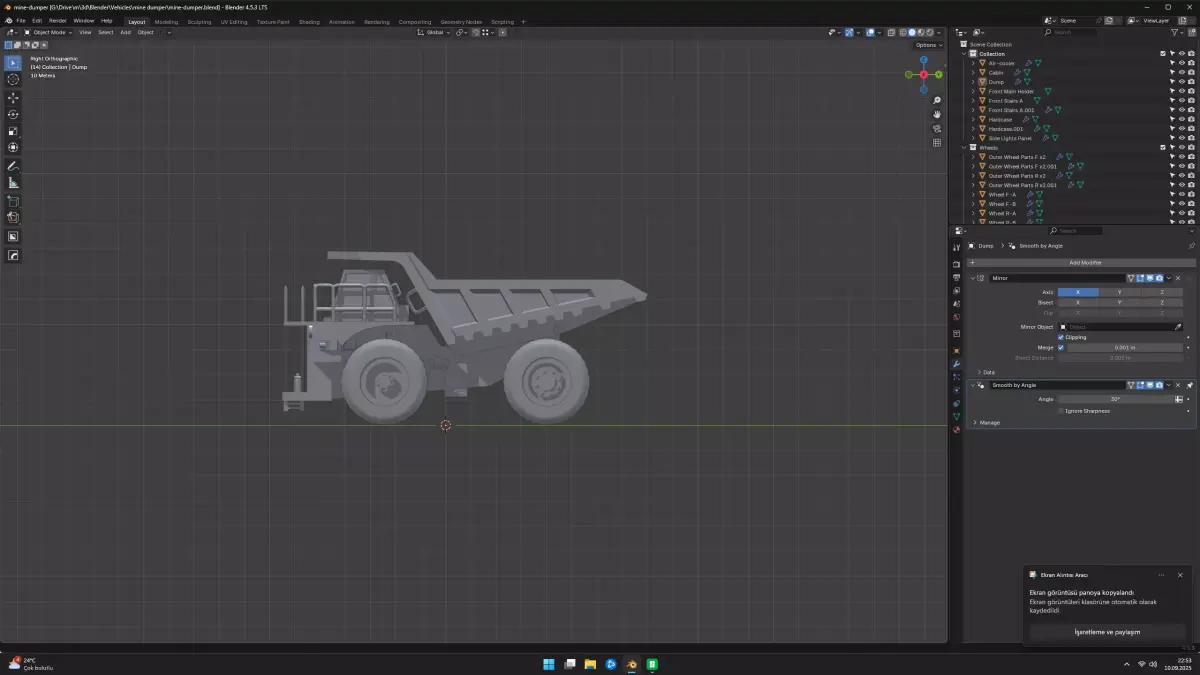Disable rendering for Air-cooler object

(1190, 63)
